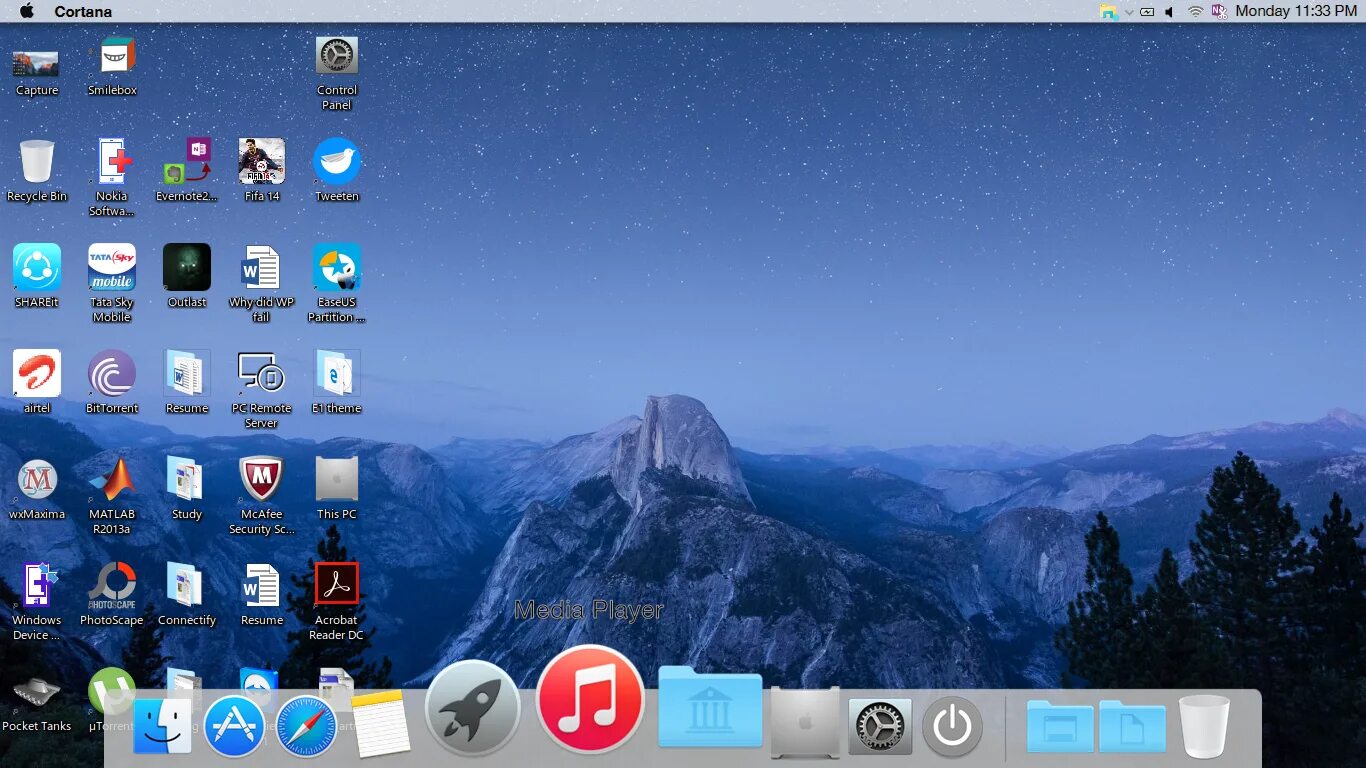Open the speaker volume tray icon
Screen dimensions: 1366x768
1169,12
